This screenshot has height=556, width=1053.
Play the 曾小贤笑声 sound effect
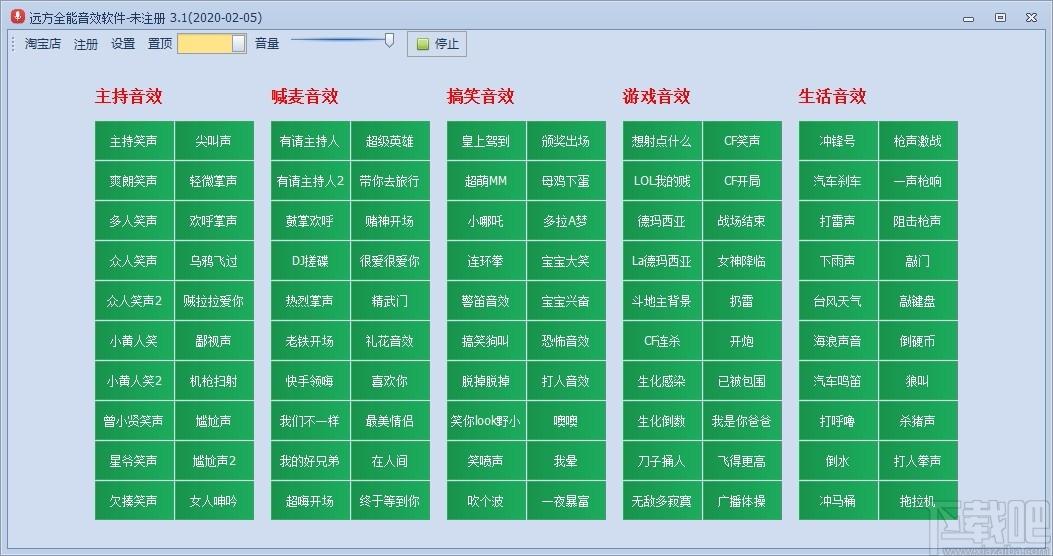point(134,420)
